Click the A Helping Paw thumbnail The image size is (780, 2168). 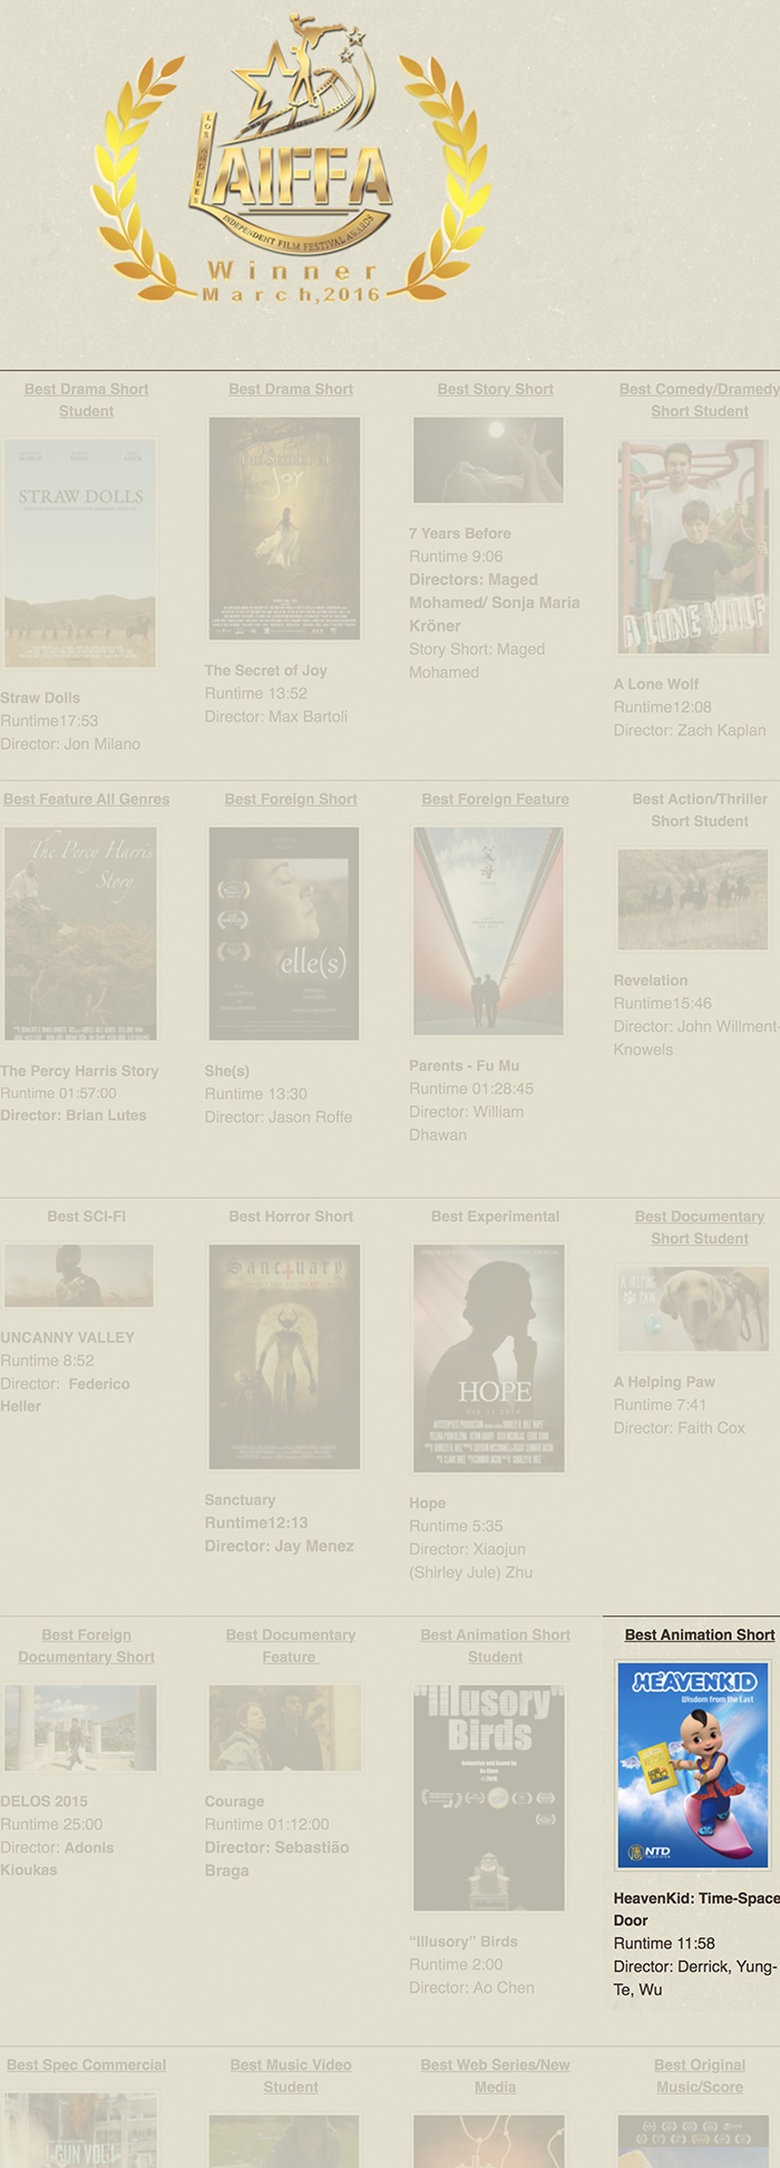(x=692, y=1310)
